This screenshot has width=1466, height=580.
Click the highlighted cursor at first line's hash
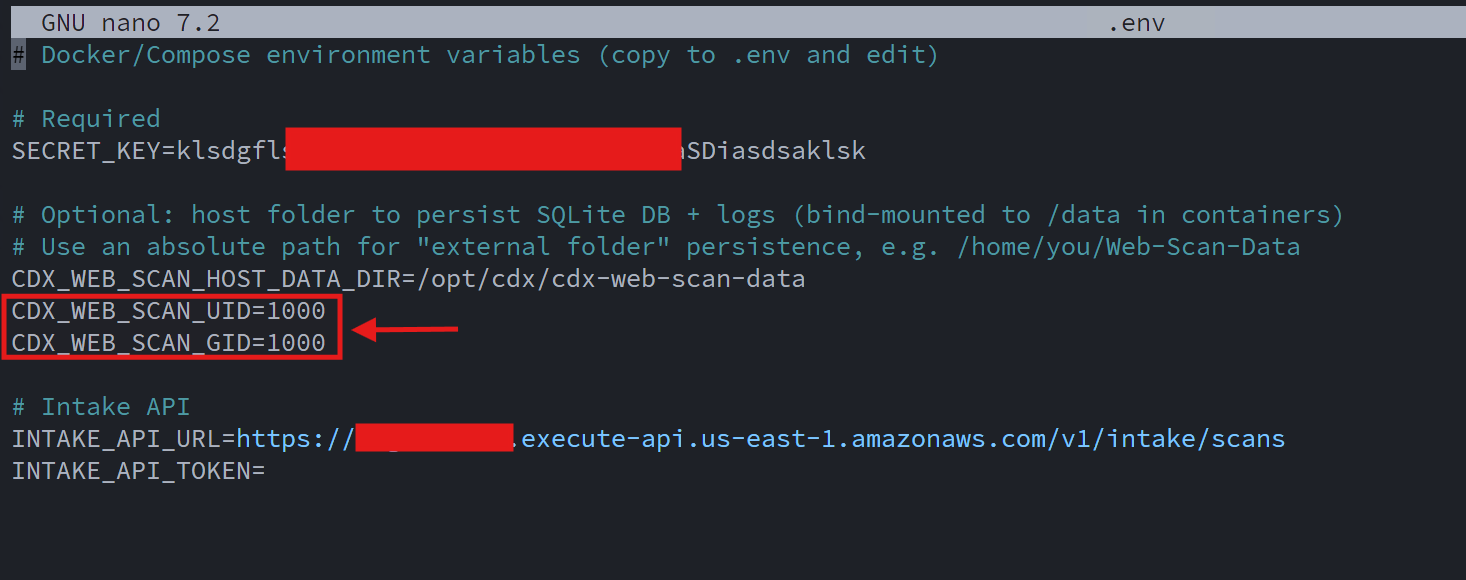coord(18,55)
